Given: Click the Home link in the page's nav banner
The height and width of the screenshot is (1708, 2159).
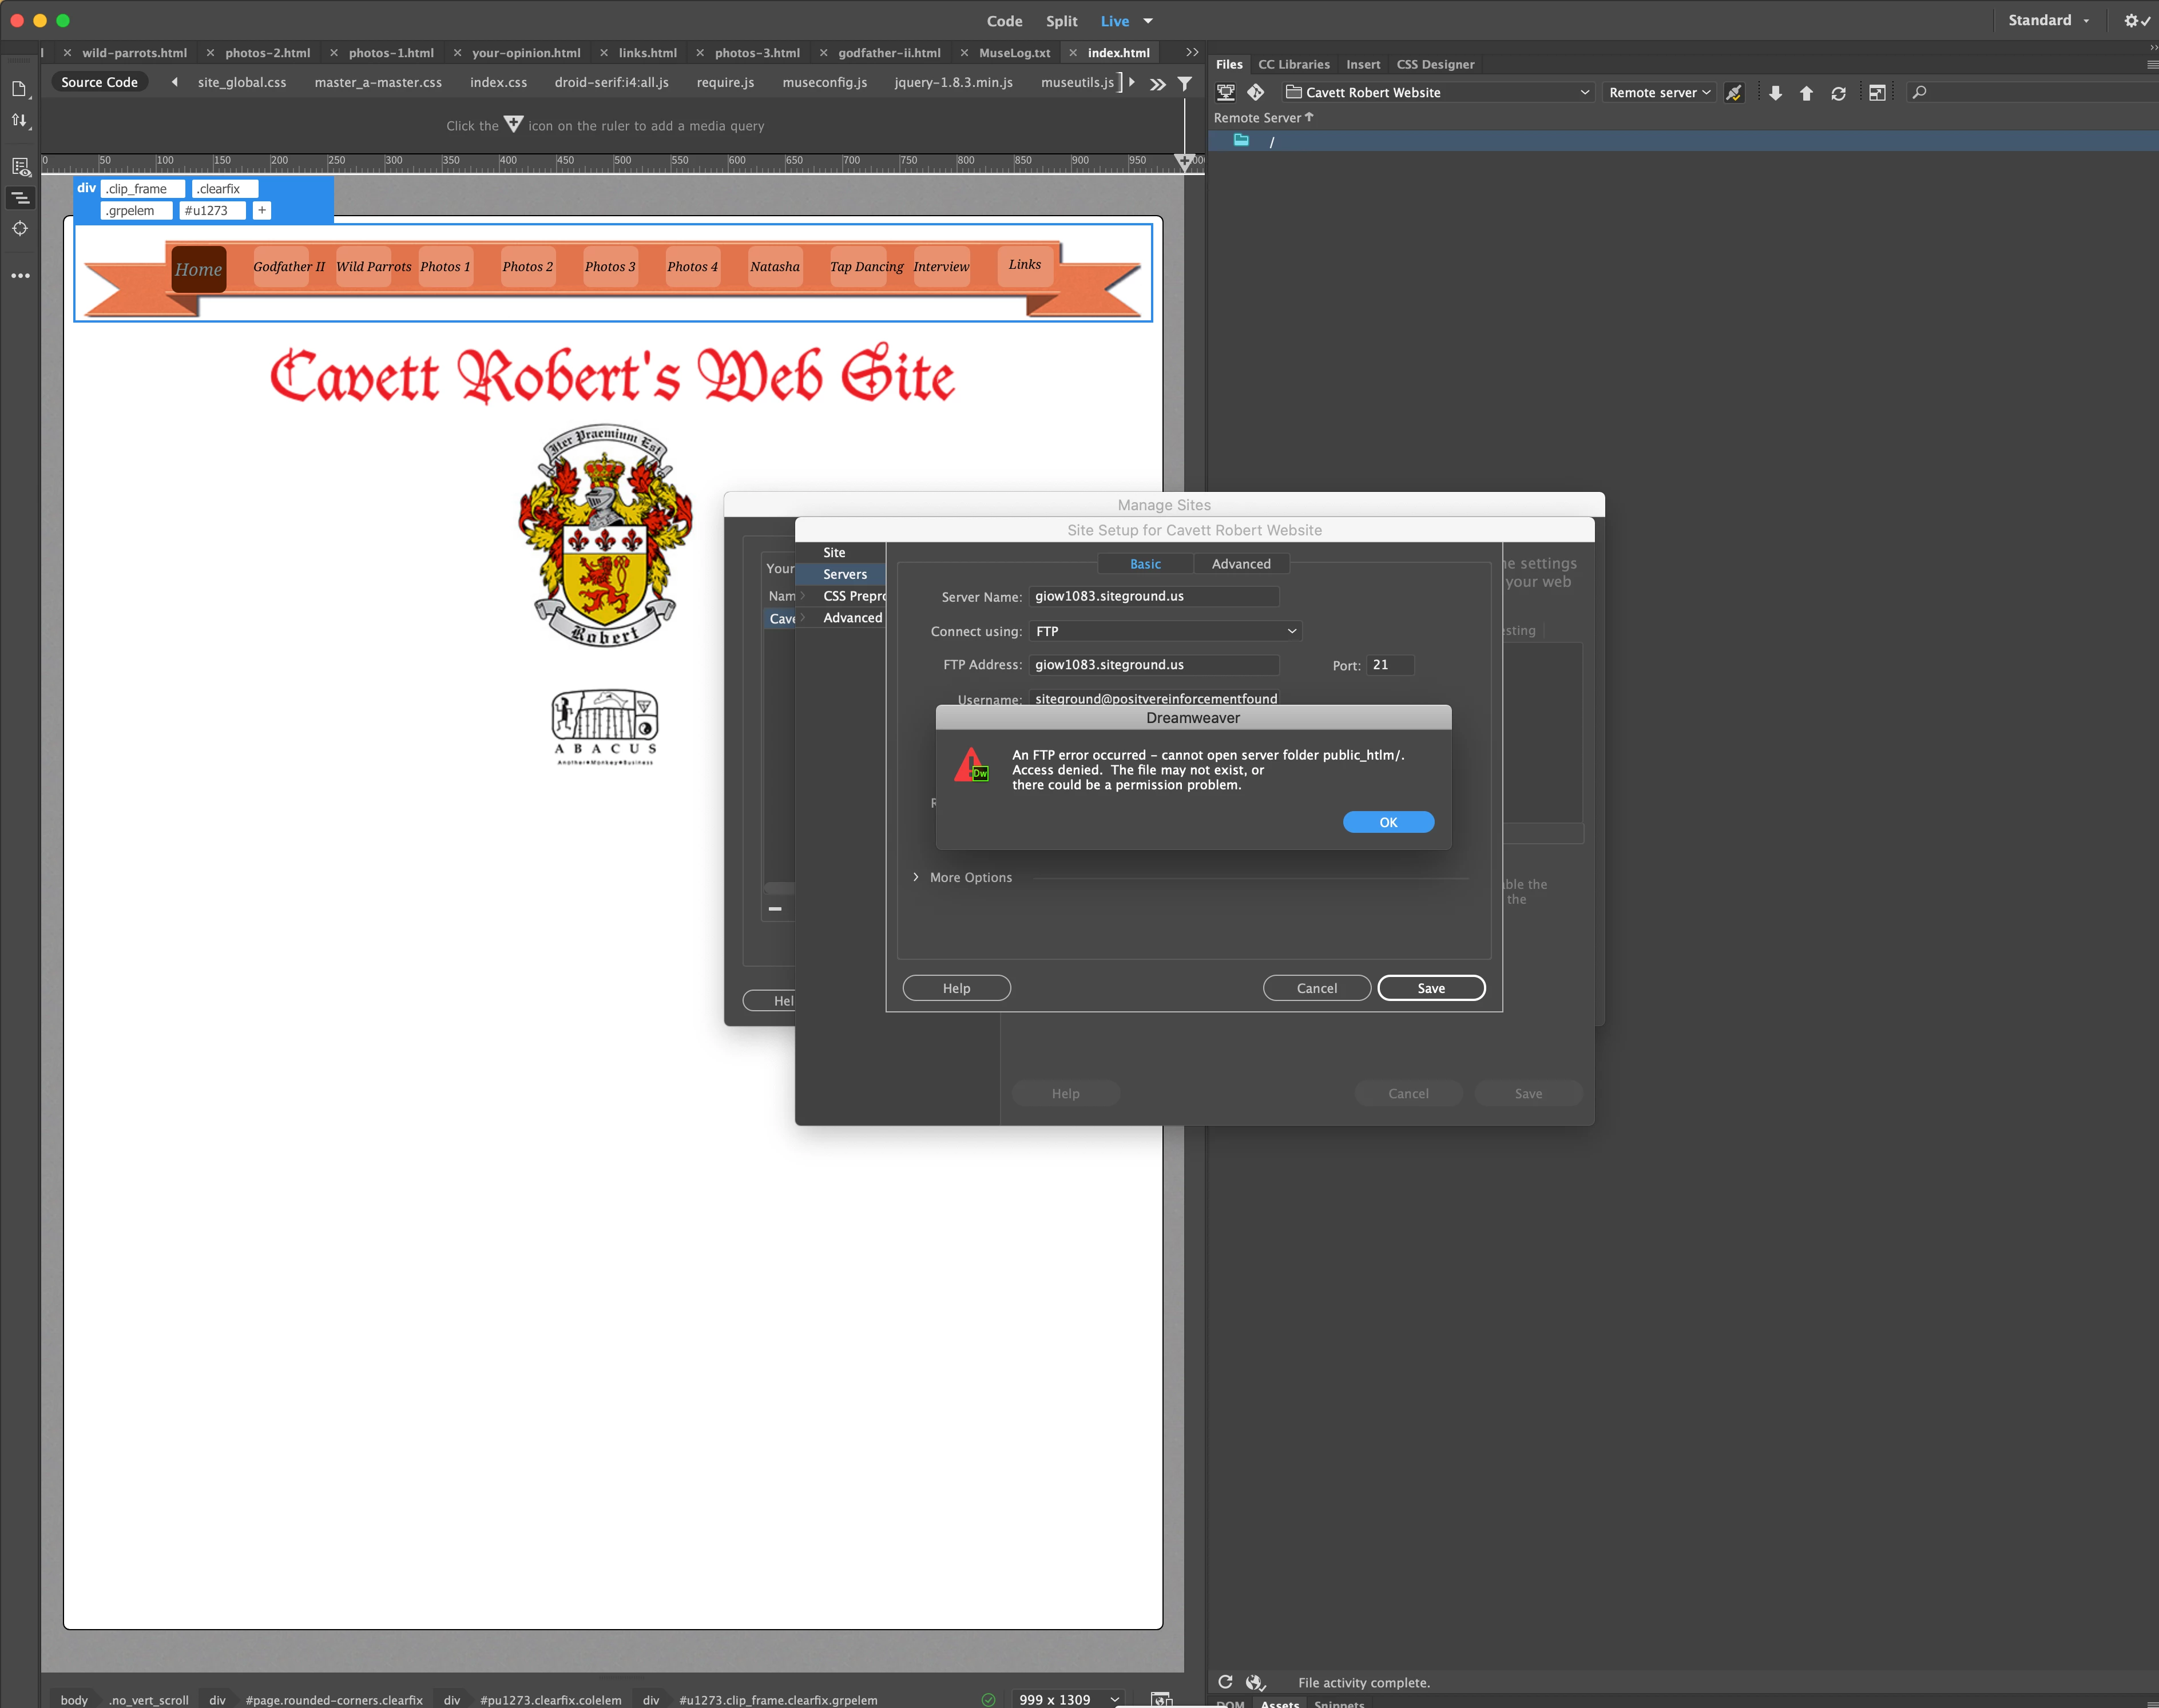Looking at the screenshot, I should (x=198, y=269).
